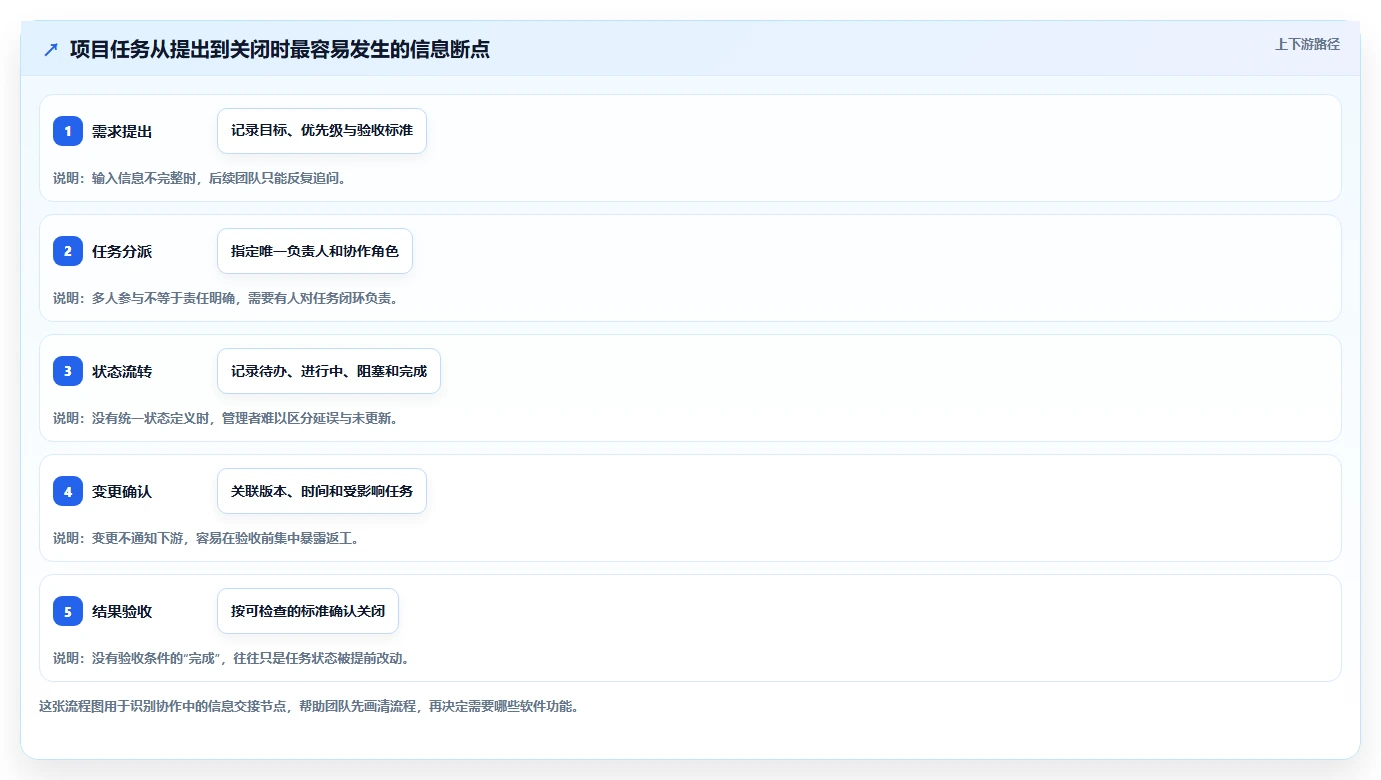Select the 上下游路径 label in the header
Viewport: 1381px width, 780px height.
(1307, 44)
